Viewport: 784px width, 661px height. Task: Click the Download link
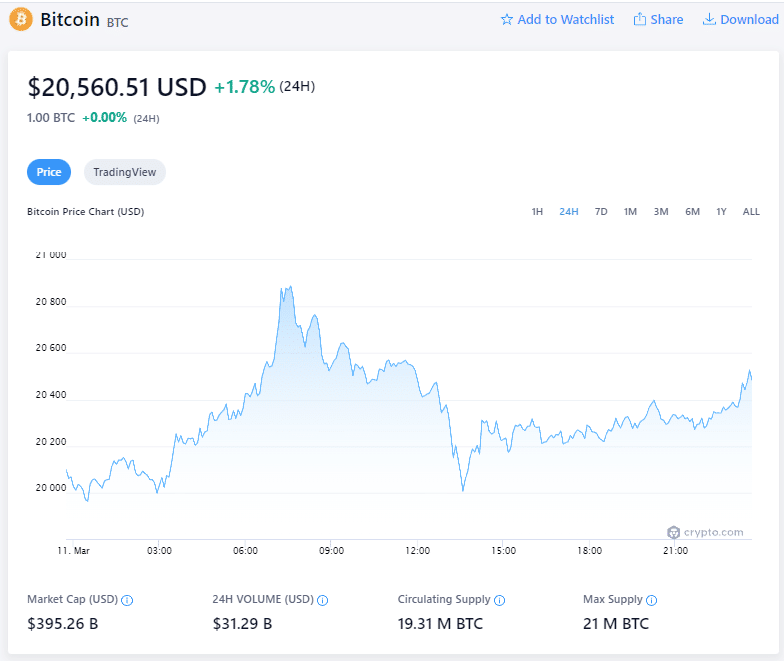(x=740, y=20)
